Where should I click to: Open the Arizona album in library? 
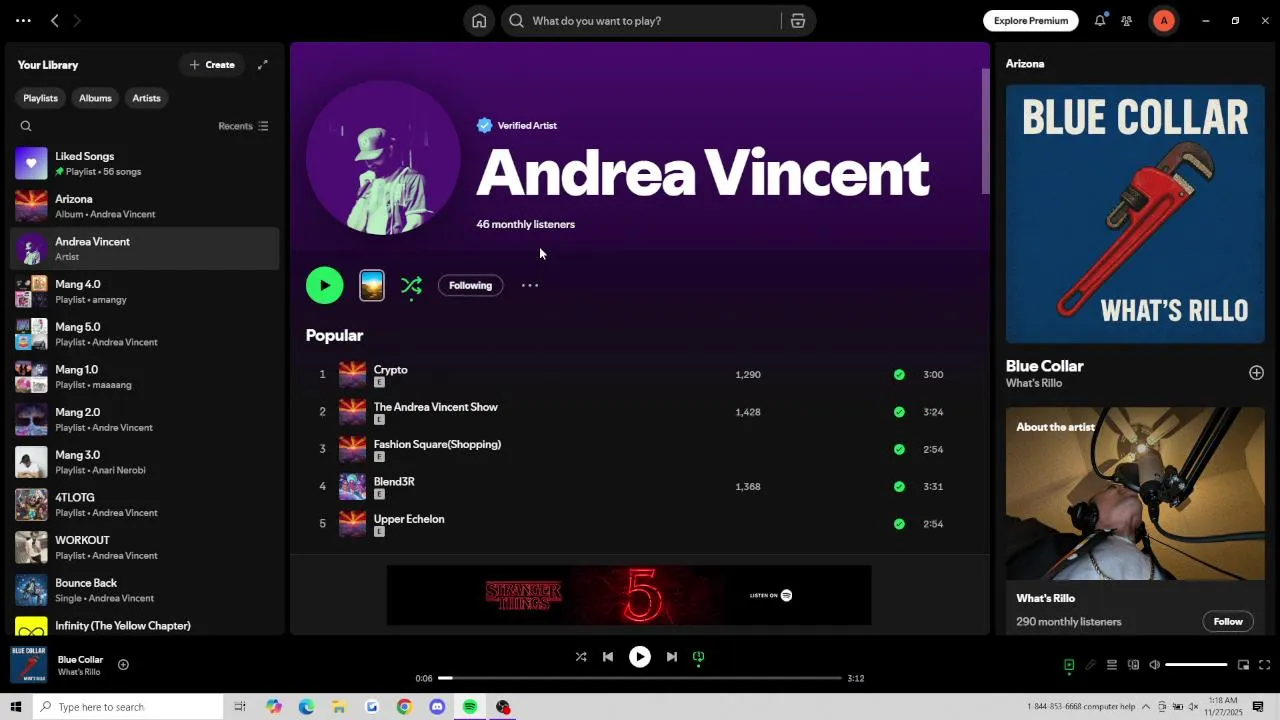(145, 206)
